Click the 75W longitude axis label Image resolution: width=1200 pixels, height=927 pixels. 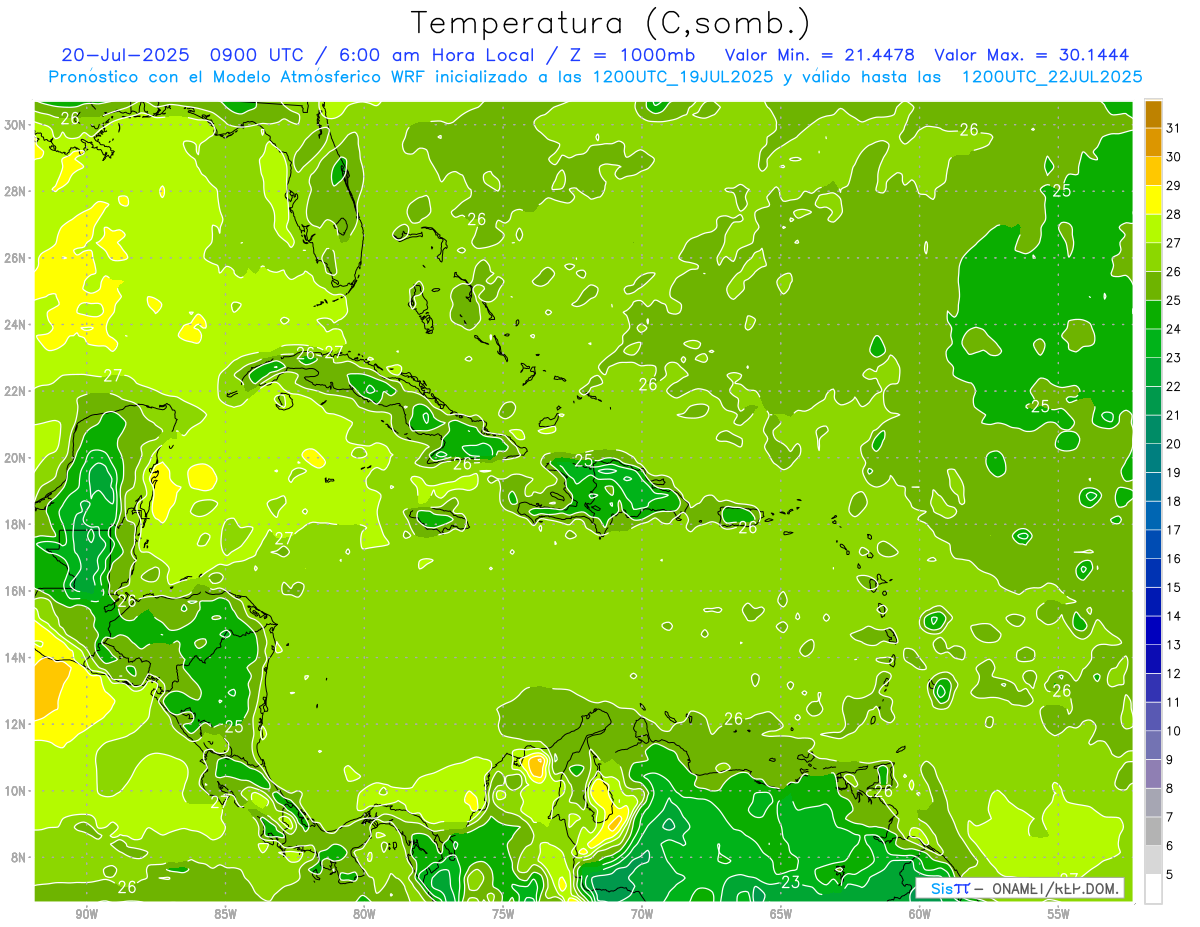pos(503,914)
